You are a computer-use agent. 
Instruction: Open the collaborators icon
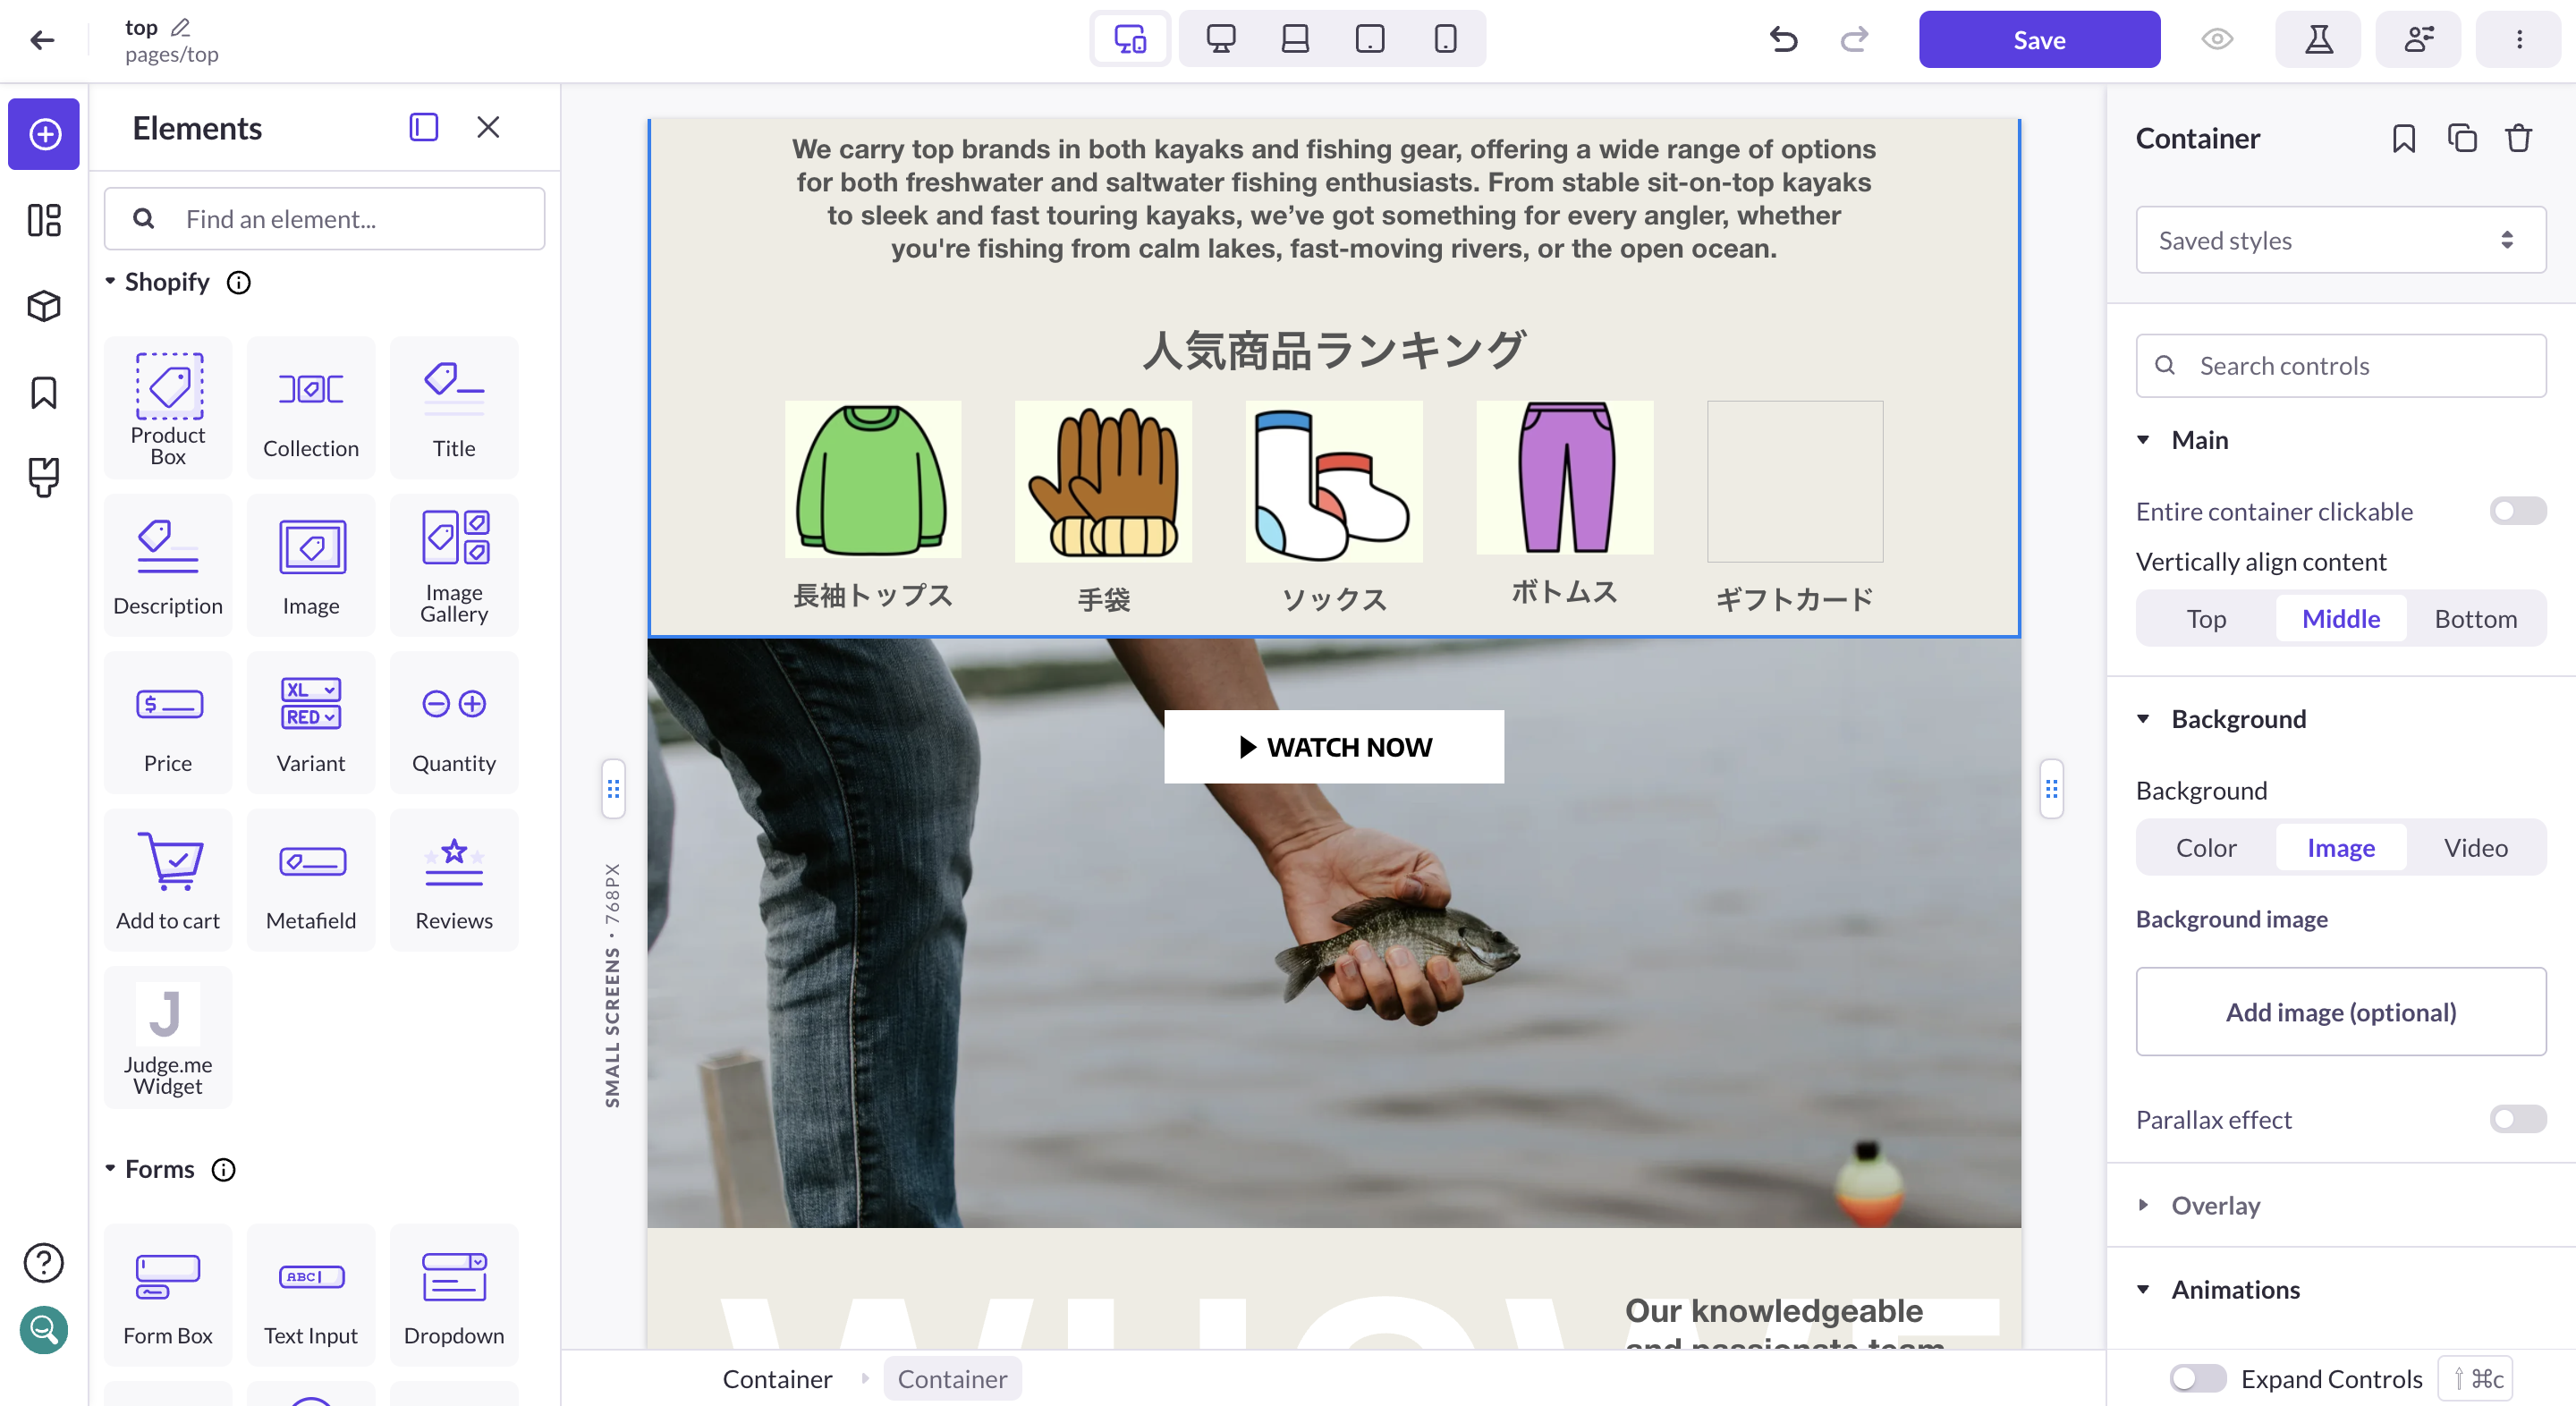tap(2418, 39)
